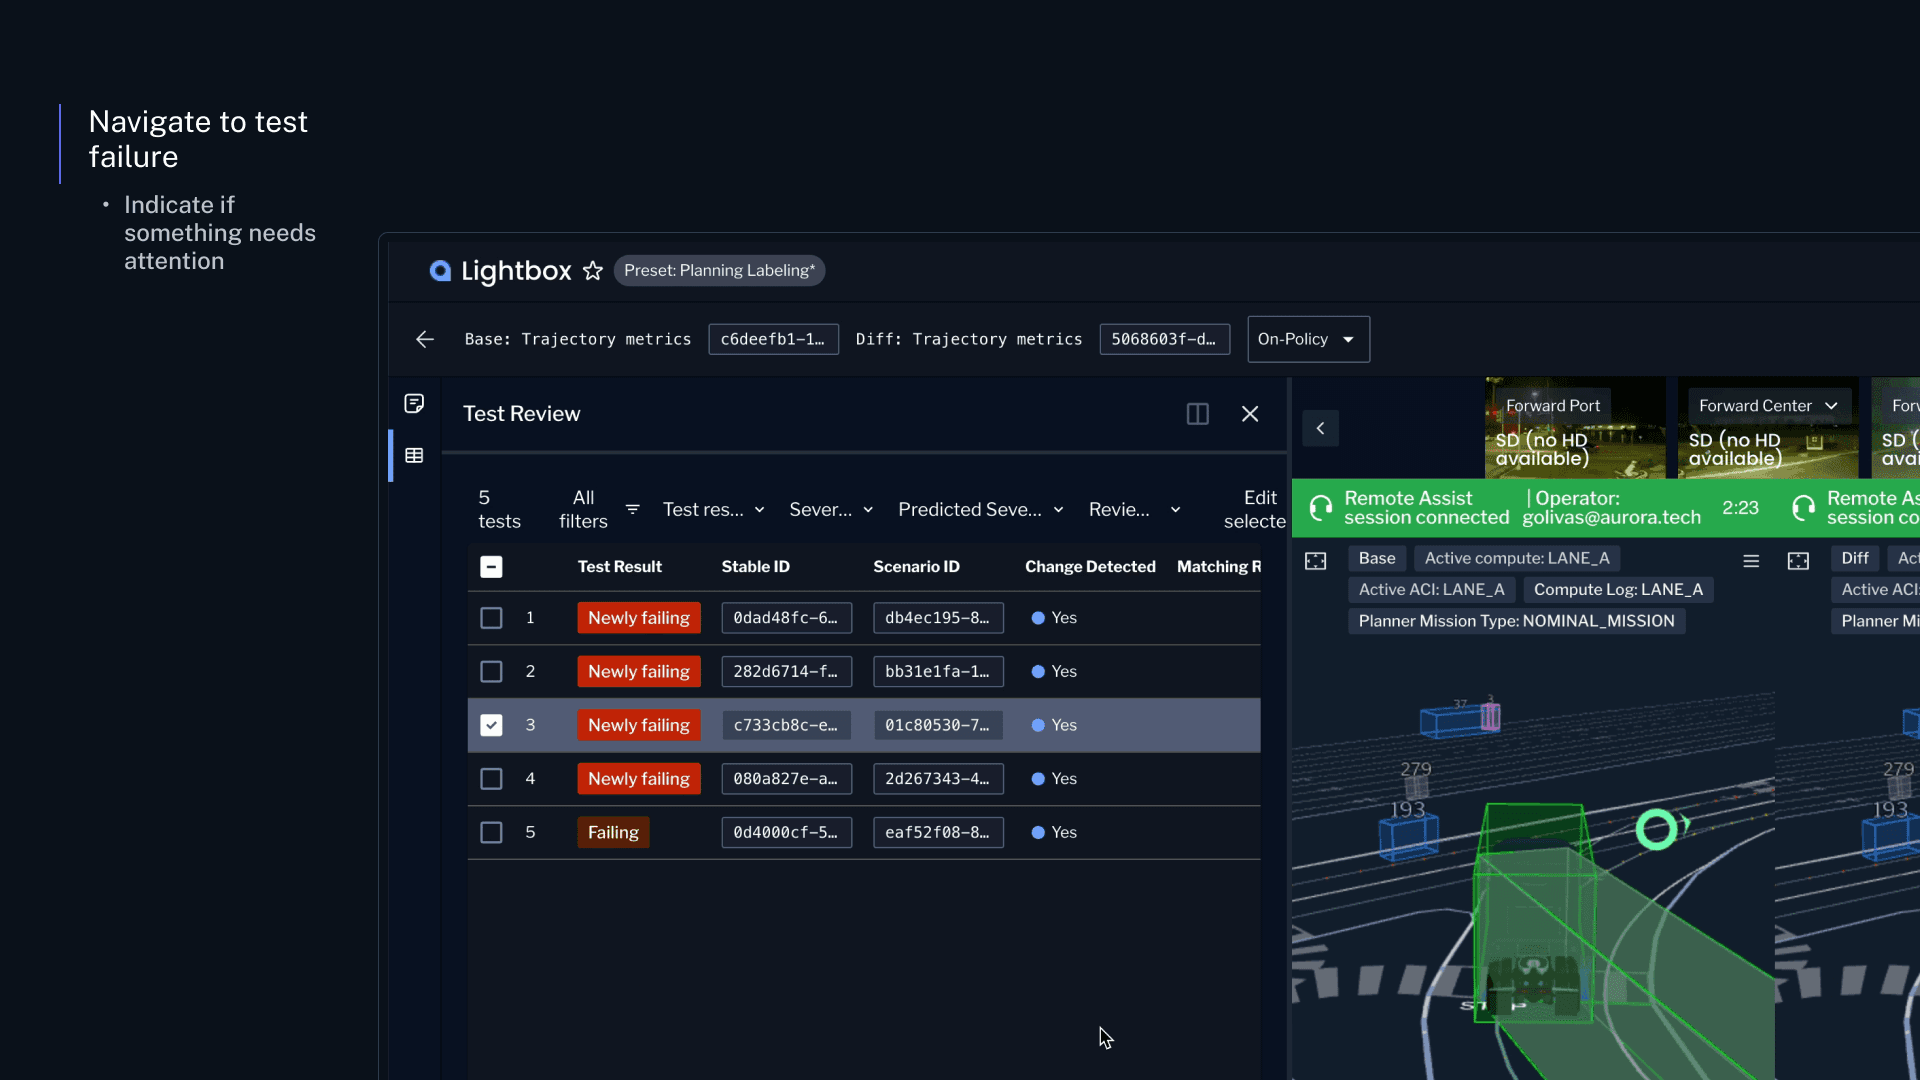Expand the Predicted Severity filter dropdown

click(981, 510)
